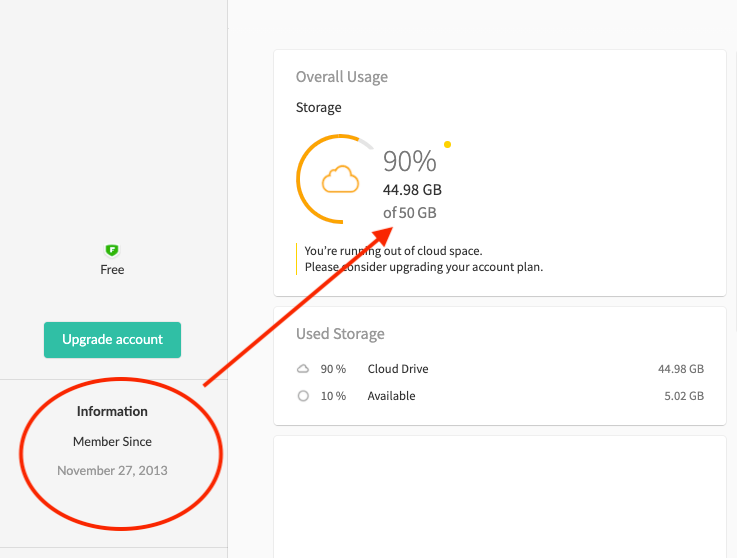Click the Information section heading
This screenshot has height=558, width=737.
pos(112,411)
